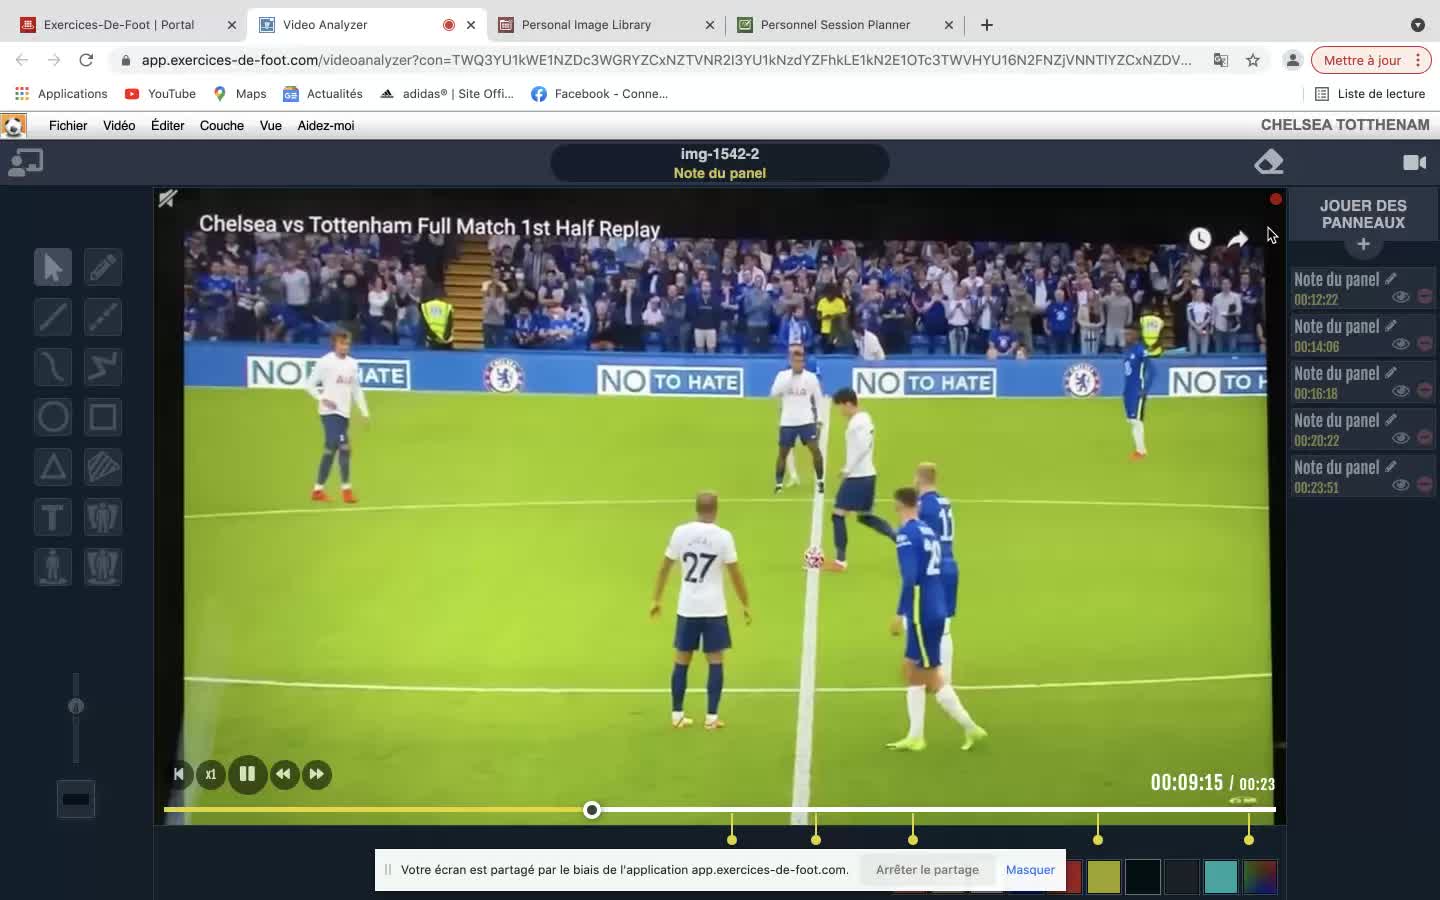Jump to the last yellow timeline marker
1440x900 pixels.
1248,838
